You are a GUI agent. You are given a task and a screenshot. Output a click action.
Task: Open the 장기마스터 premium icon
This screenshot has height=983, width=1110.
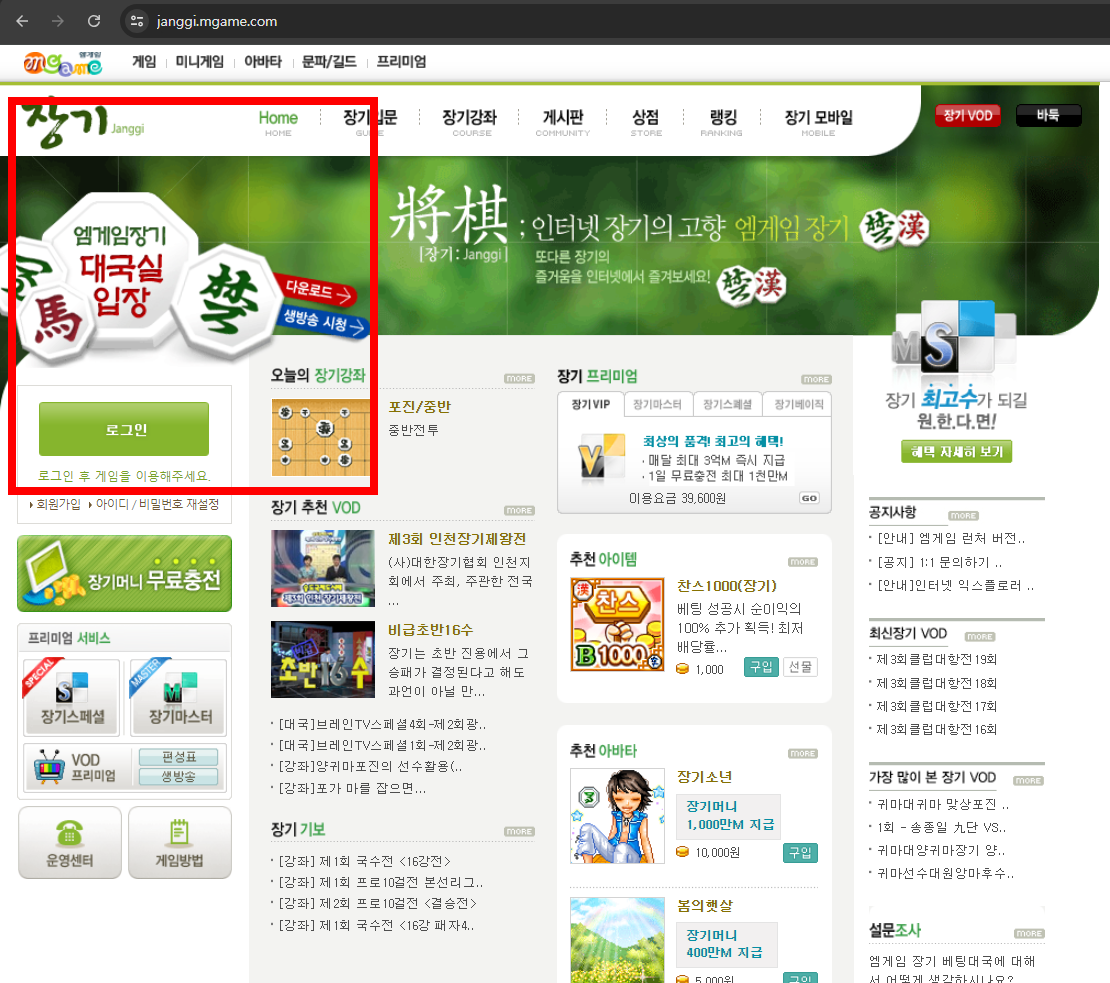click(x=180, y=698)
